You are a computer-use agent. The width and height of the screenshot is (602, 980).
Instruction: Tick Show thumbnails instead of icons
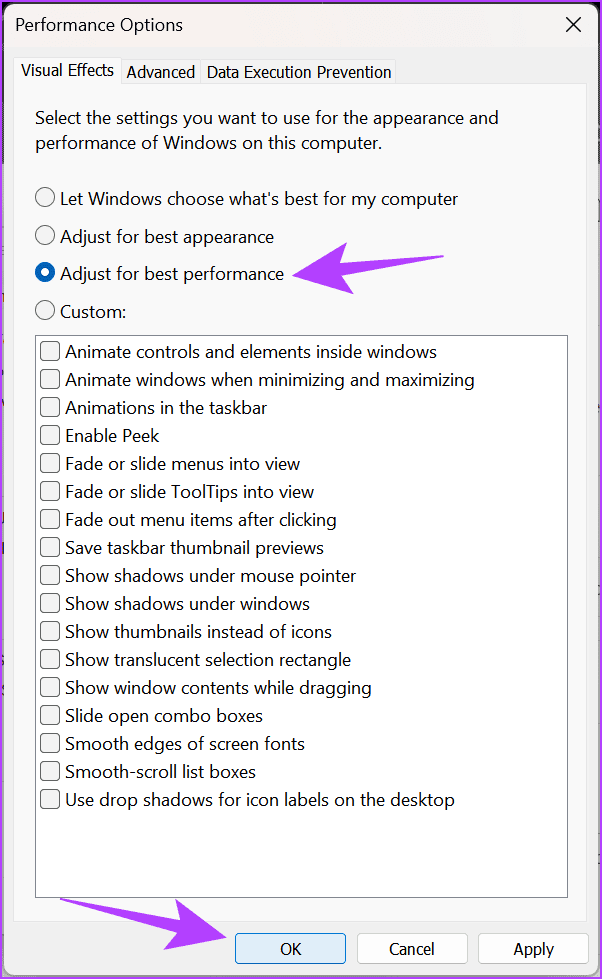50,632
